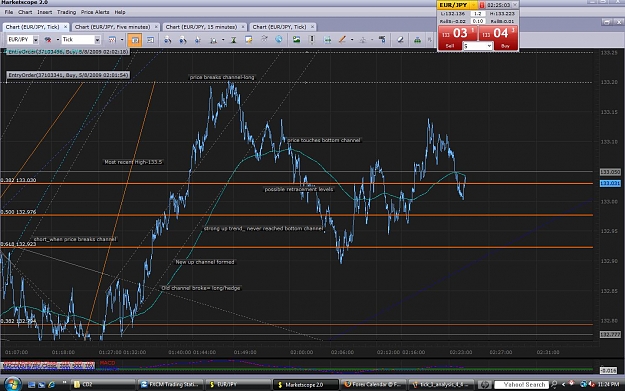Open the Tick period dropdown
625x391 pixels.
coord(97,39)
